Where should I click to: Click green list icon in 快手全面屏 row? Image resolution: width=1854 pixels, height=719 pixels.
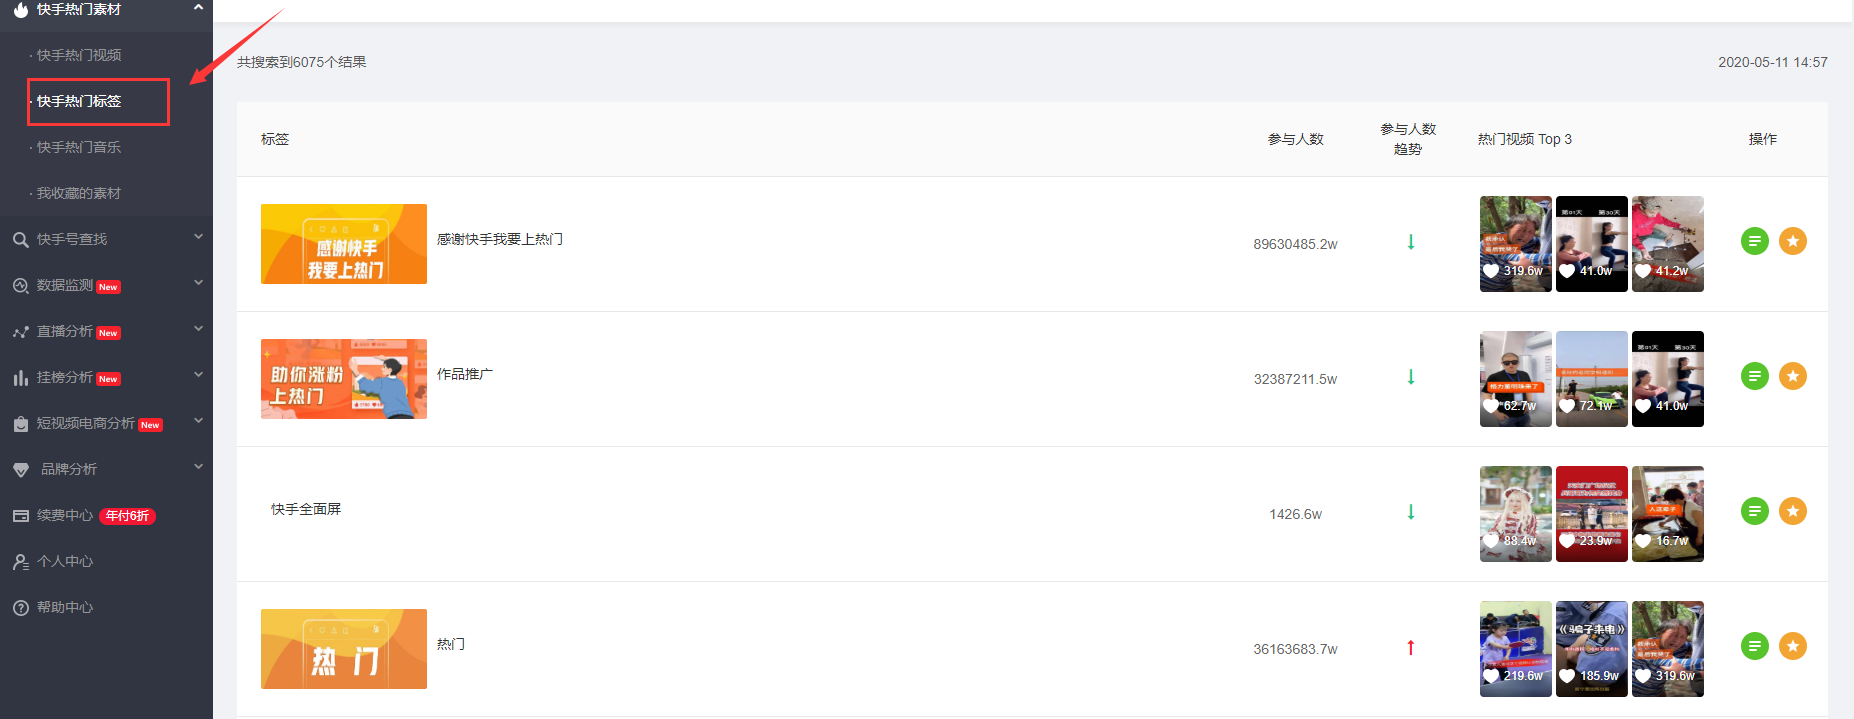[1754, 511]
